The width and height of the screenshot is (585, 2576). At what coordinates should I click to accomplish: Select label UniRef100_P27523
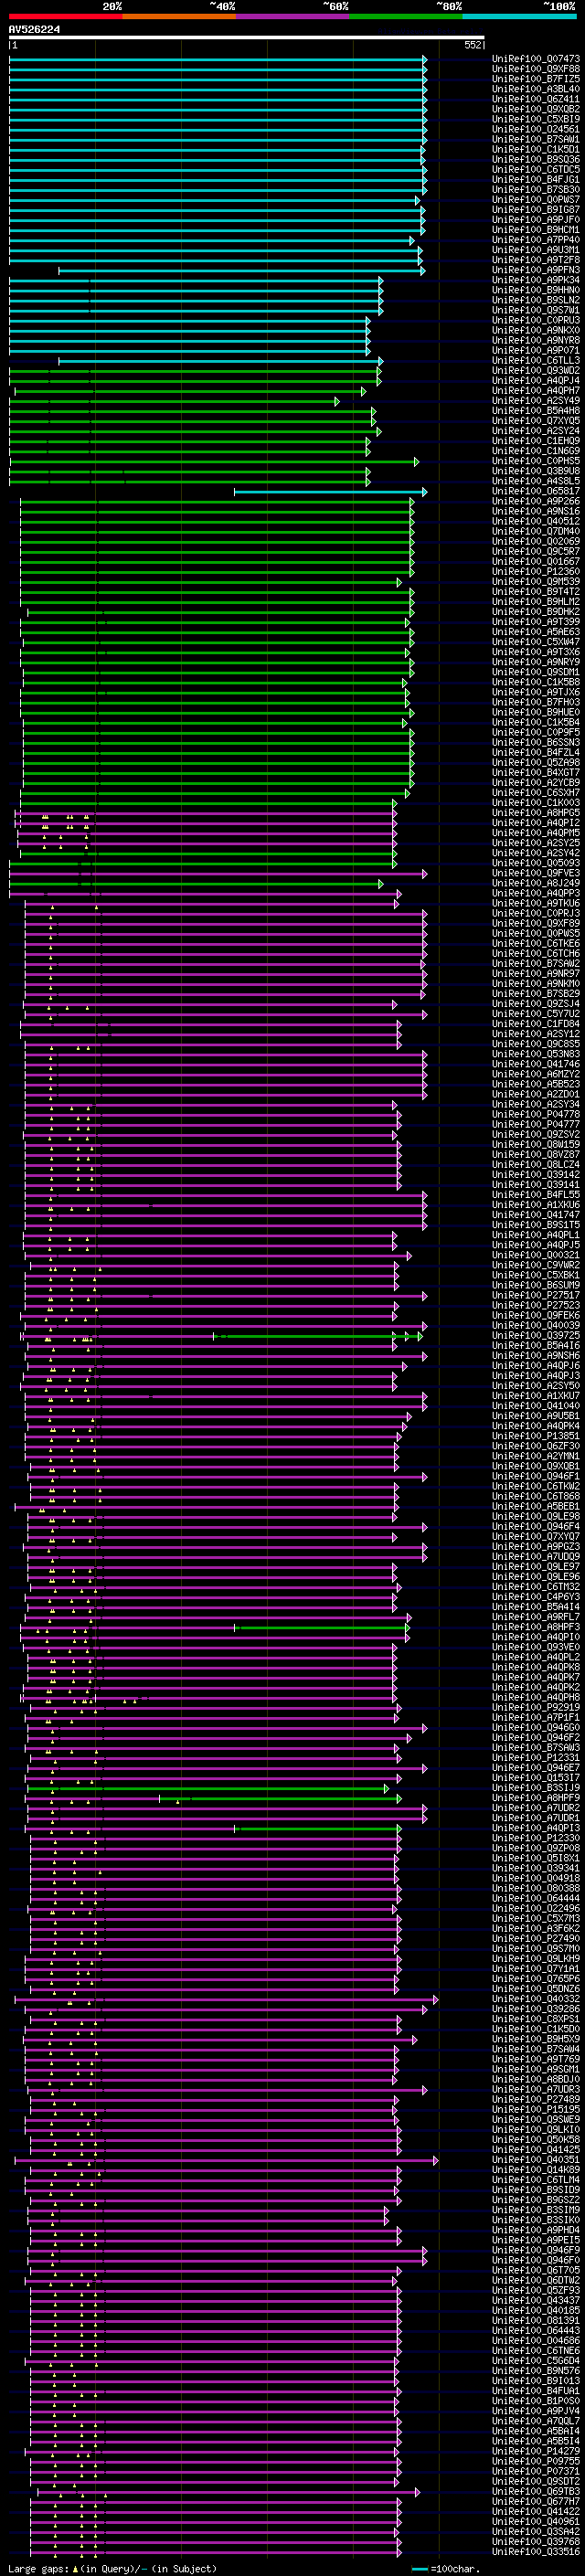(x=536, y=1305)
